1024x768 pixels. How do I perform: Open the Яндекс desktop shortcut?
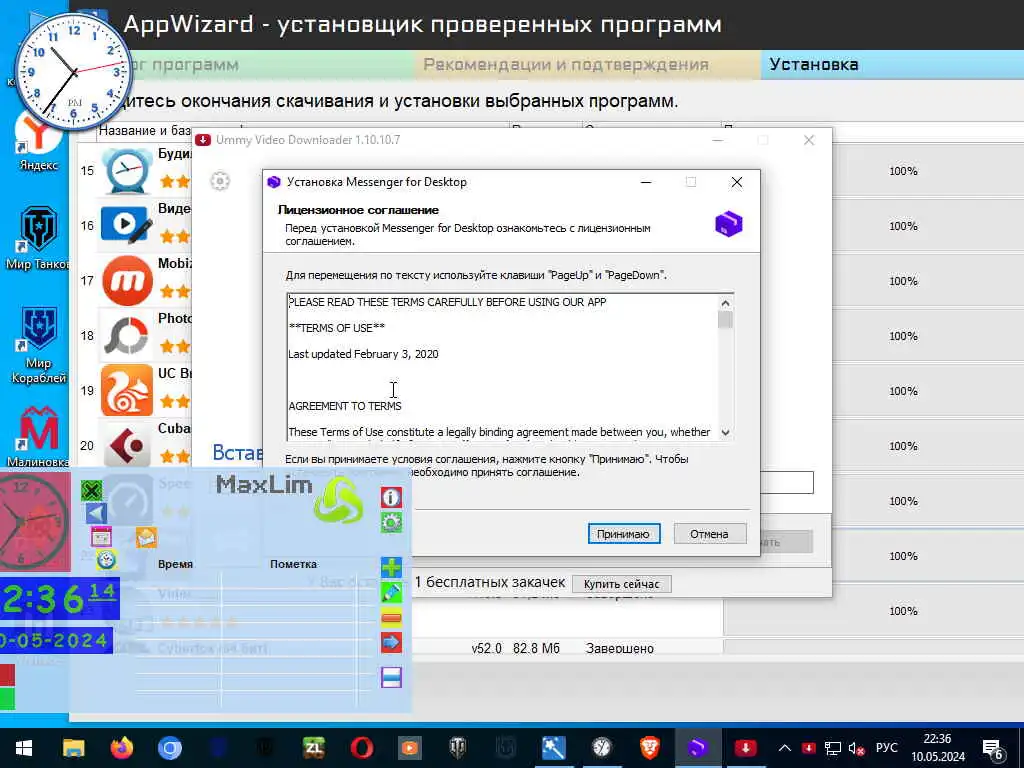coord(39,140)
